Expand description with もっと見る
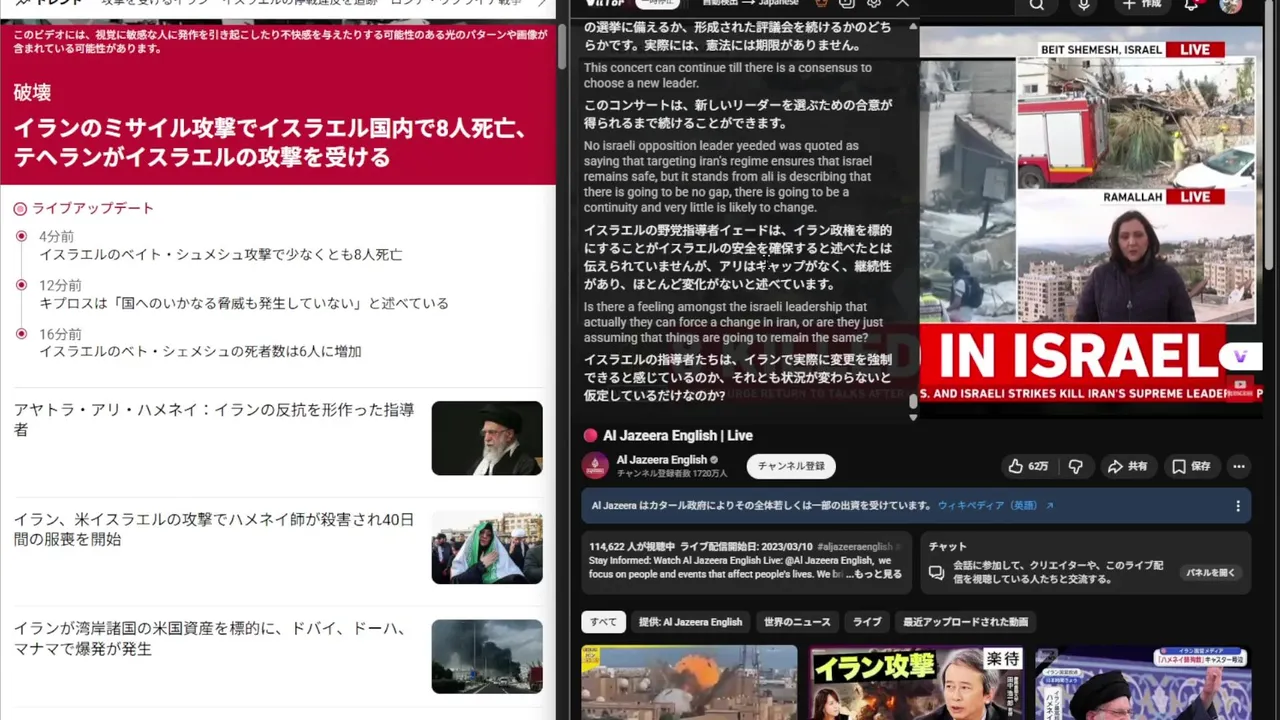 [875, 574]
